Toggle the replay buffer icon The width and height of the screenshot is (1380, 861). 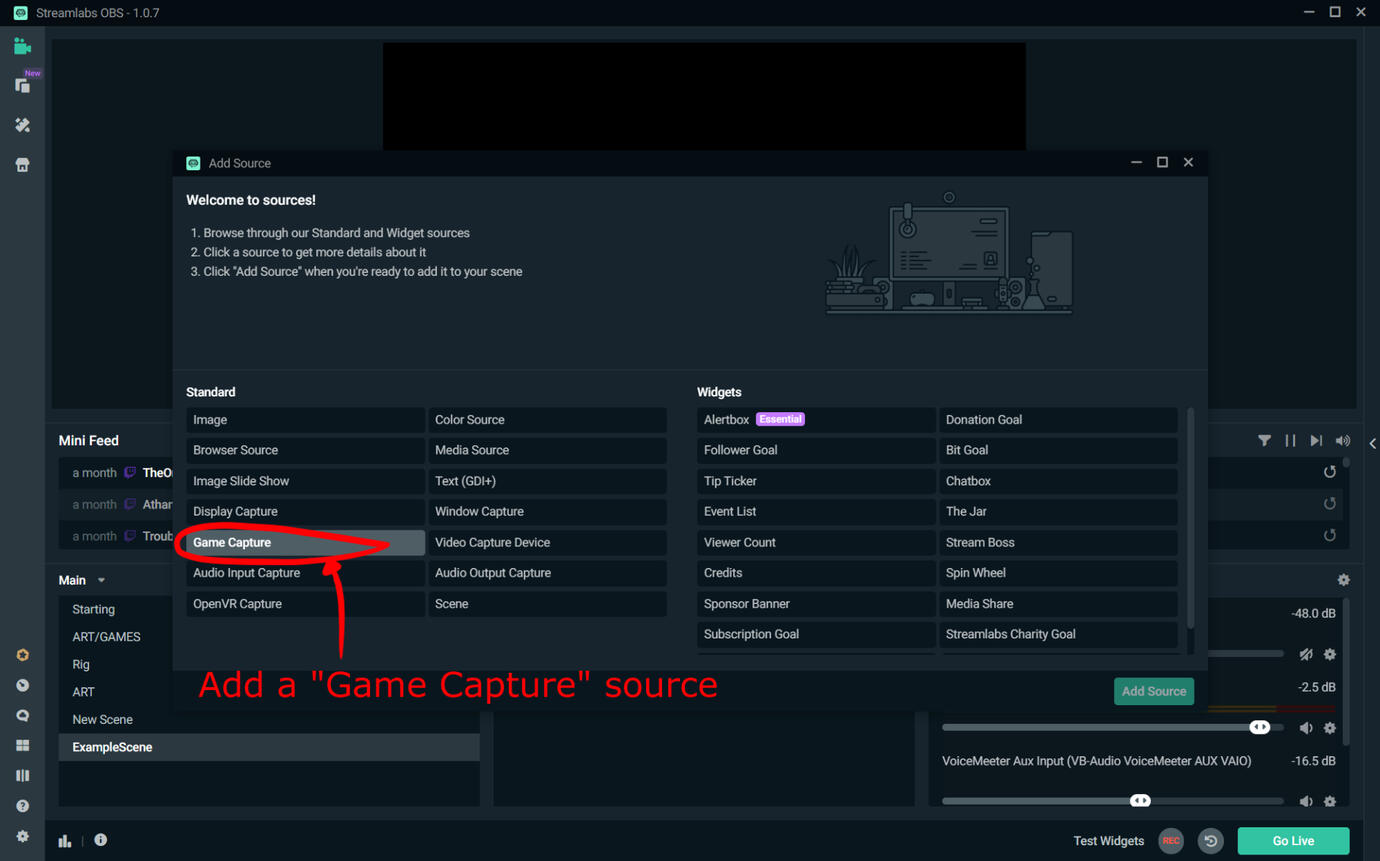pos(1210,841)
